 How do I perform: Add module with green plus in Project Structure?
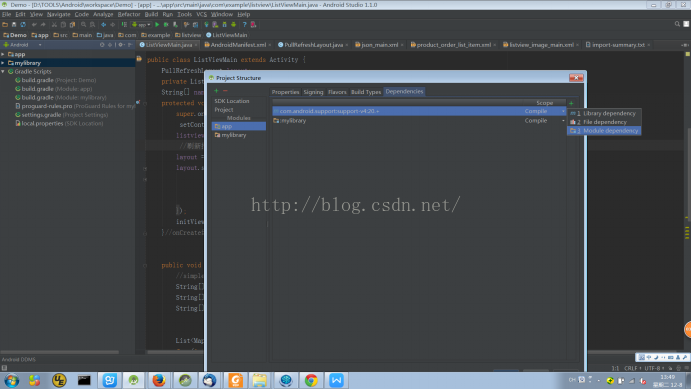coord(216,91)
